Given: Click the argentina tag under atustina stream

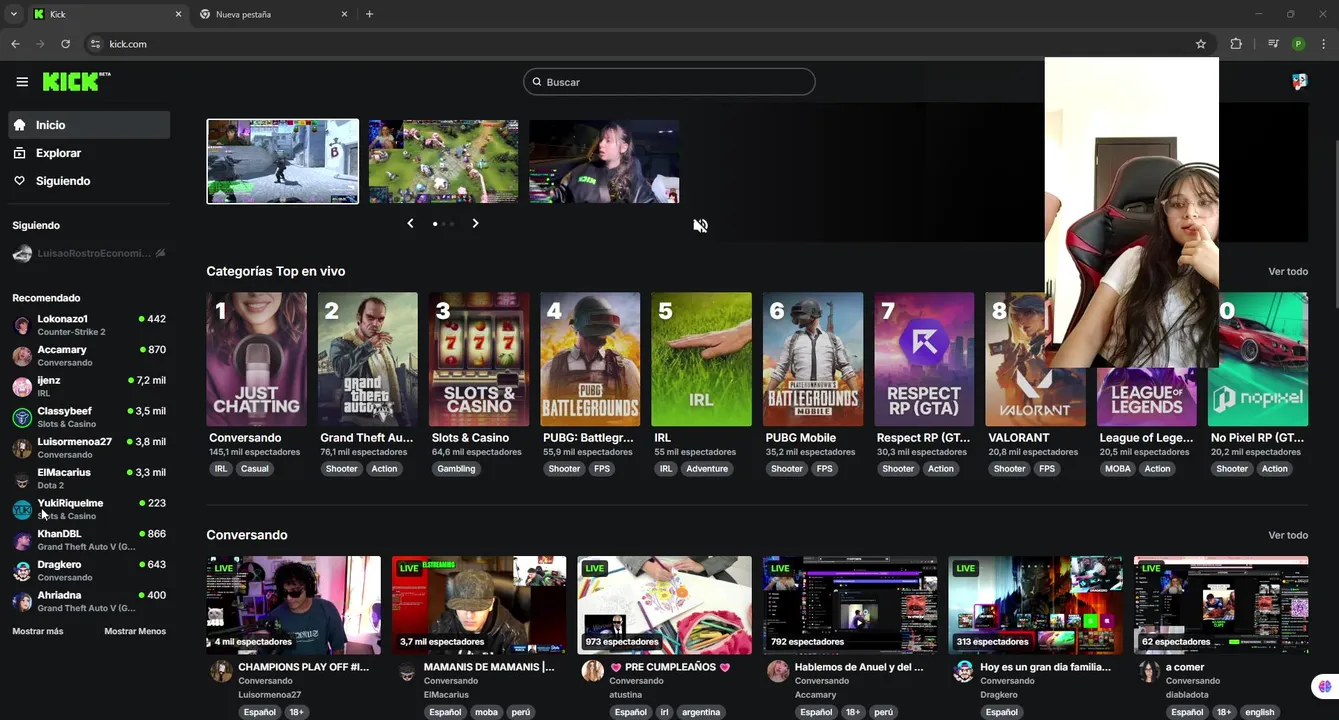Looking at the screenshot, I should pyautogui.click(x=701, y=712).
